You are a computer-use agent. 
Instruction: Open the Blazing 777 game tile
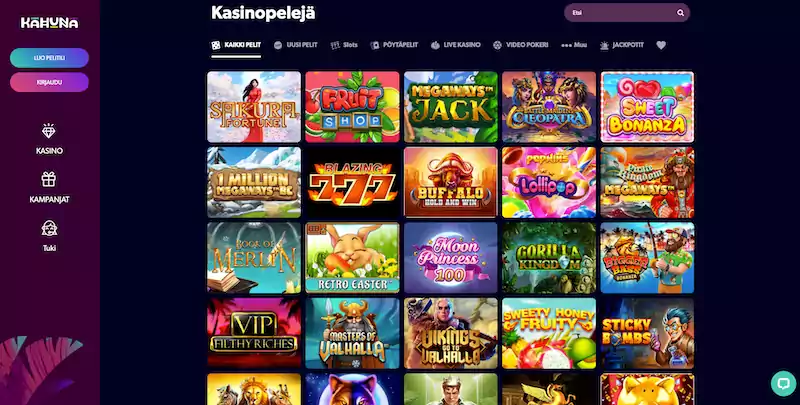352,182
